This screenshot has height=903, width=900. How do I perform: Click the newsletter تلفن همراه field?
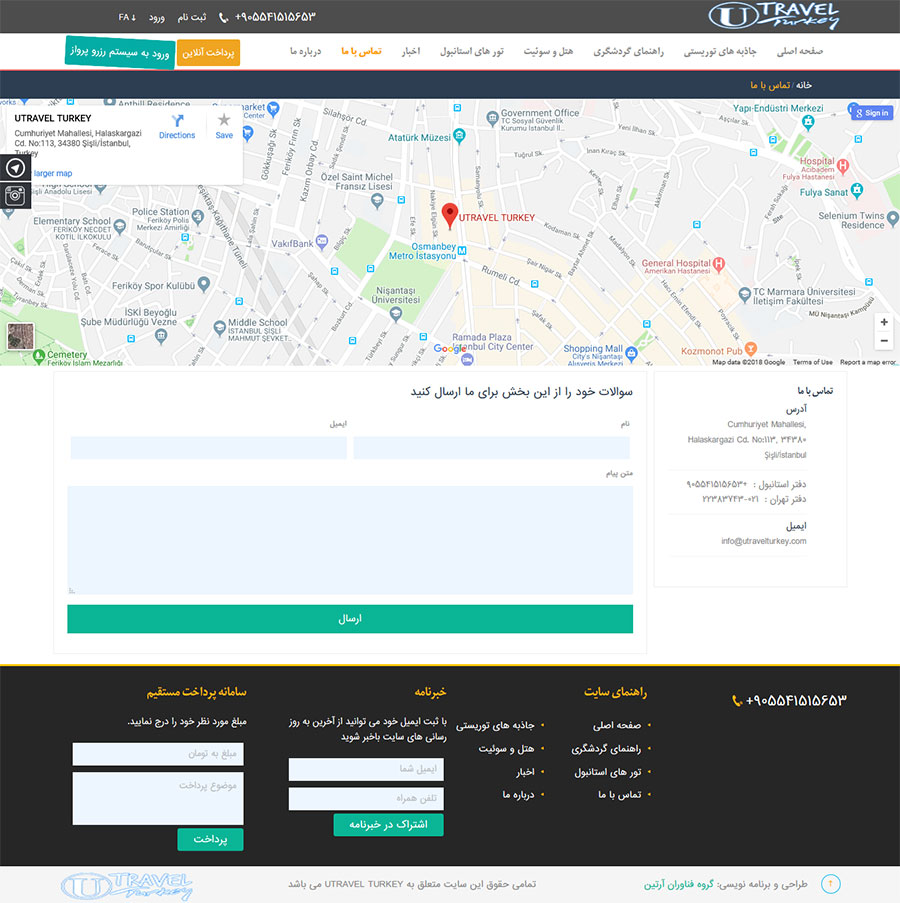pos(366,799)
